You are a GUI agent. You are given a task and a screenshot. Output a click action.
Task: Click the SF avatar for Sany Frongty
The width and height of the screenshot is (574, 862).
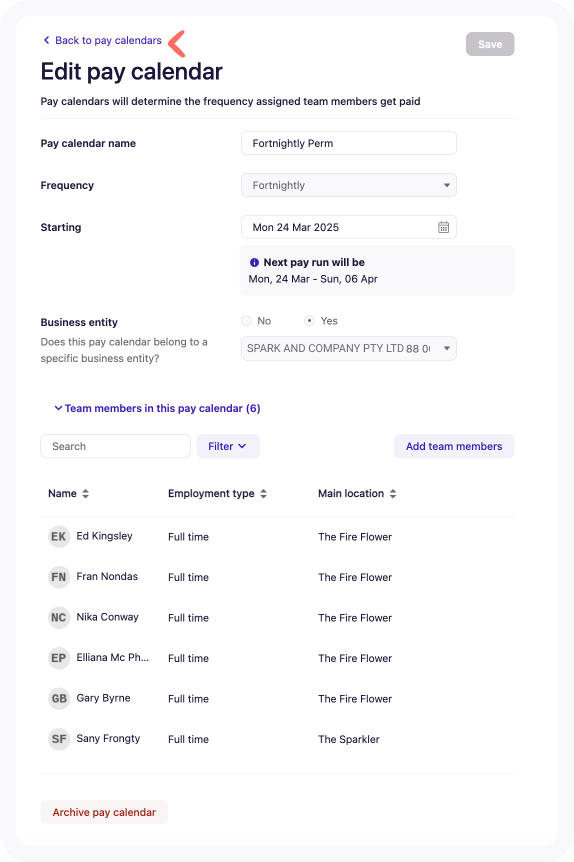pyautogui.click(x=59, y=739)
